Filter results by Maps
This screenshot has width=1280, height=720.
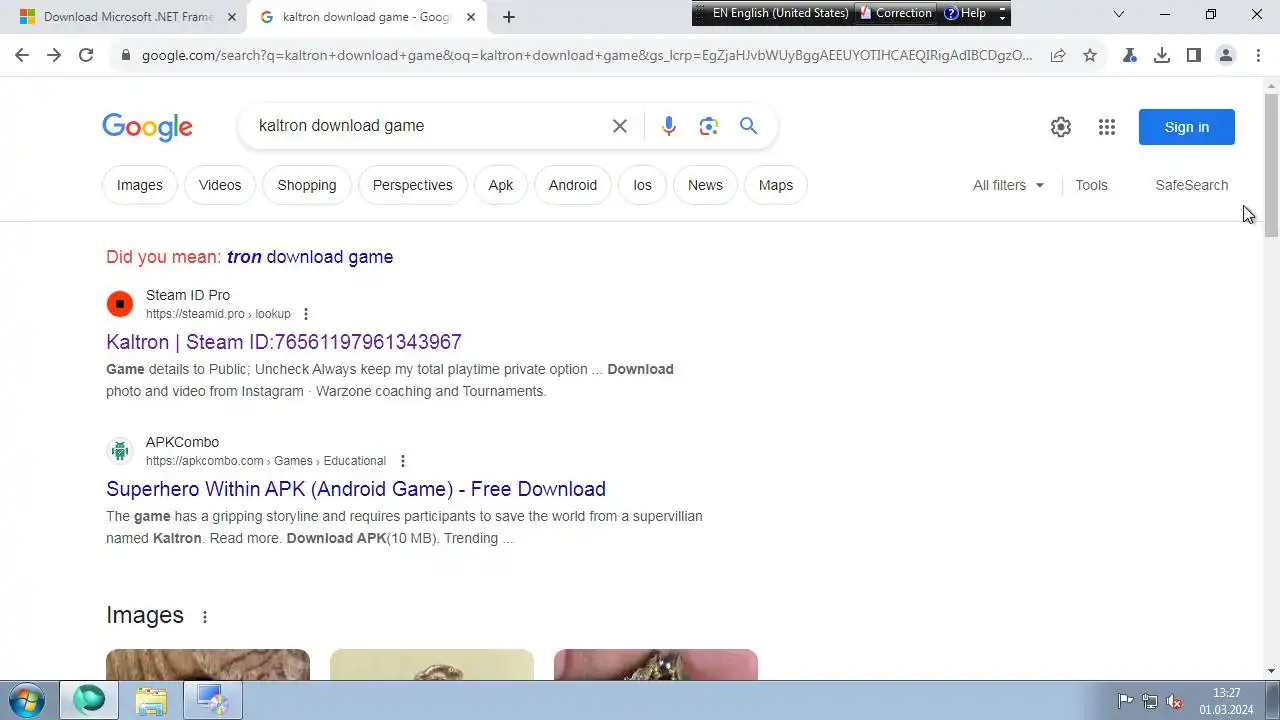click(x=776, y=185)
